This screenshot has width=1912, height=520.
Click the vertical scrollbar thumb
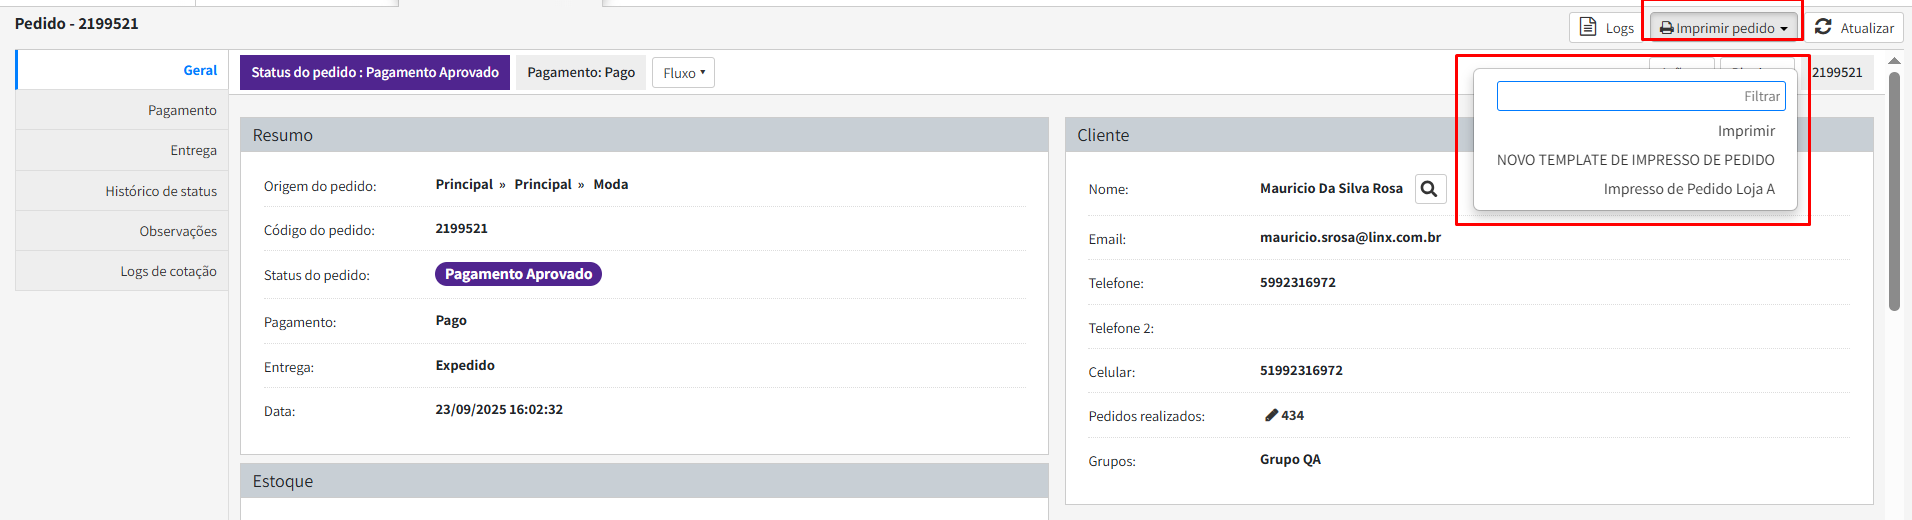(x=1894, y=190)
